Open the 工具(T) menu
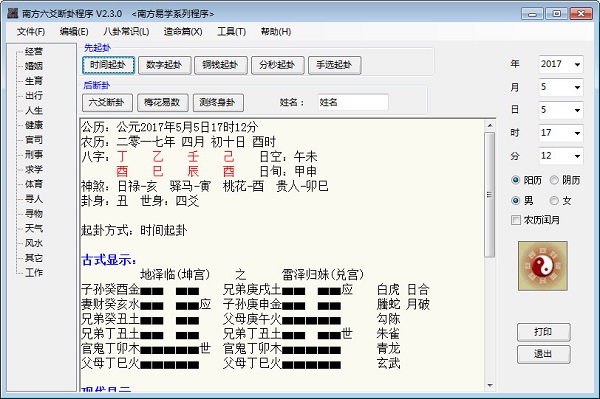The image size is (600, 399). pos(232,31)
